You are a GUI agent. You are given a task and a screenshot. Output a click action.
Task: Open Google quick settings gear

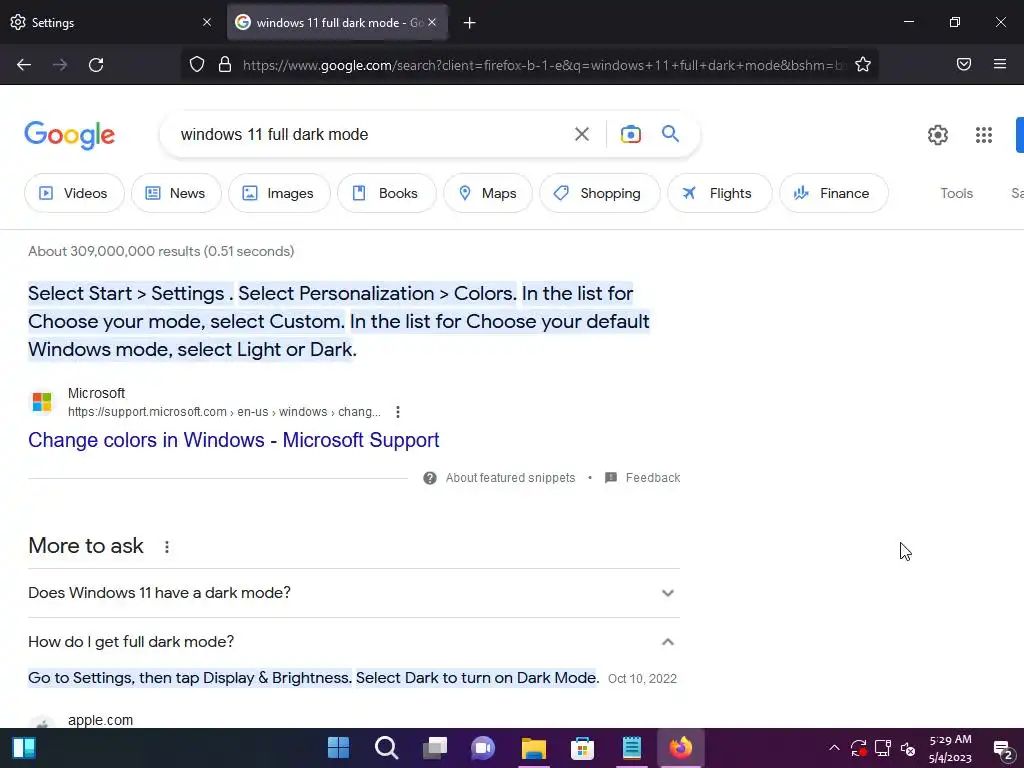click(938, 135)
